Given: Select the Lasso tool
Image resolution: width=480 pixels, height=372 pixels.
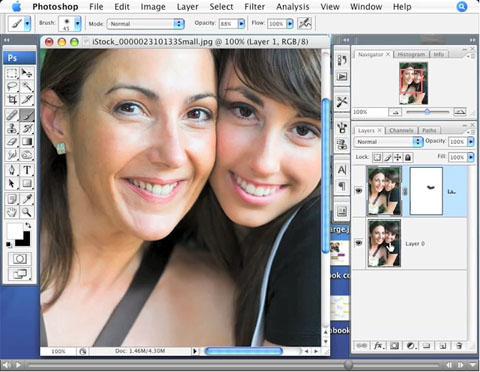Looking at the screenshot, I should coord(12,86).
